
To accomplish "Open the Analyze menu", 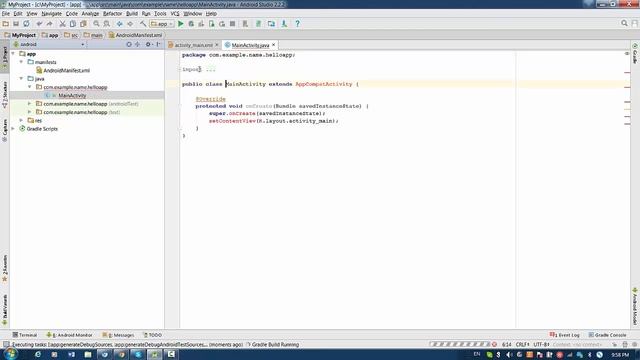I will 90,13.
